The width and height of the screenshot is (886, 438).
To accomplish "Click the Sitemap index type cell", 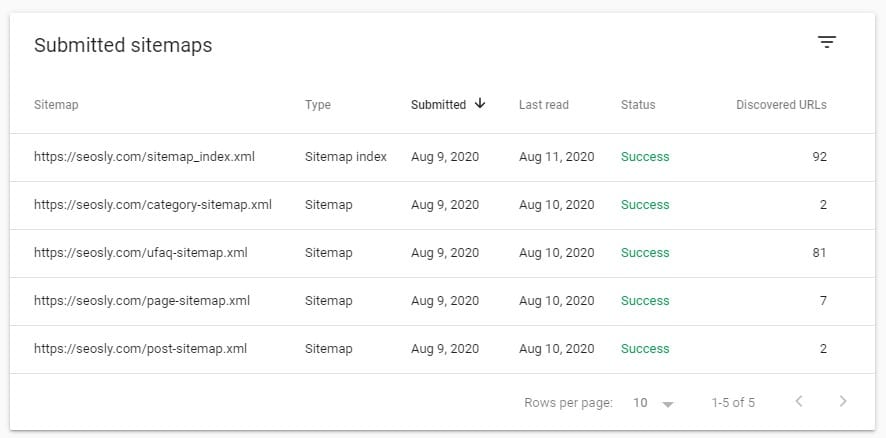I will (x=345, y=157).
